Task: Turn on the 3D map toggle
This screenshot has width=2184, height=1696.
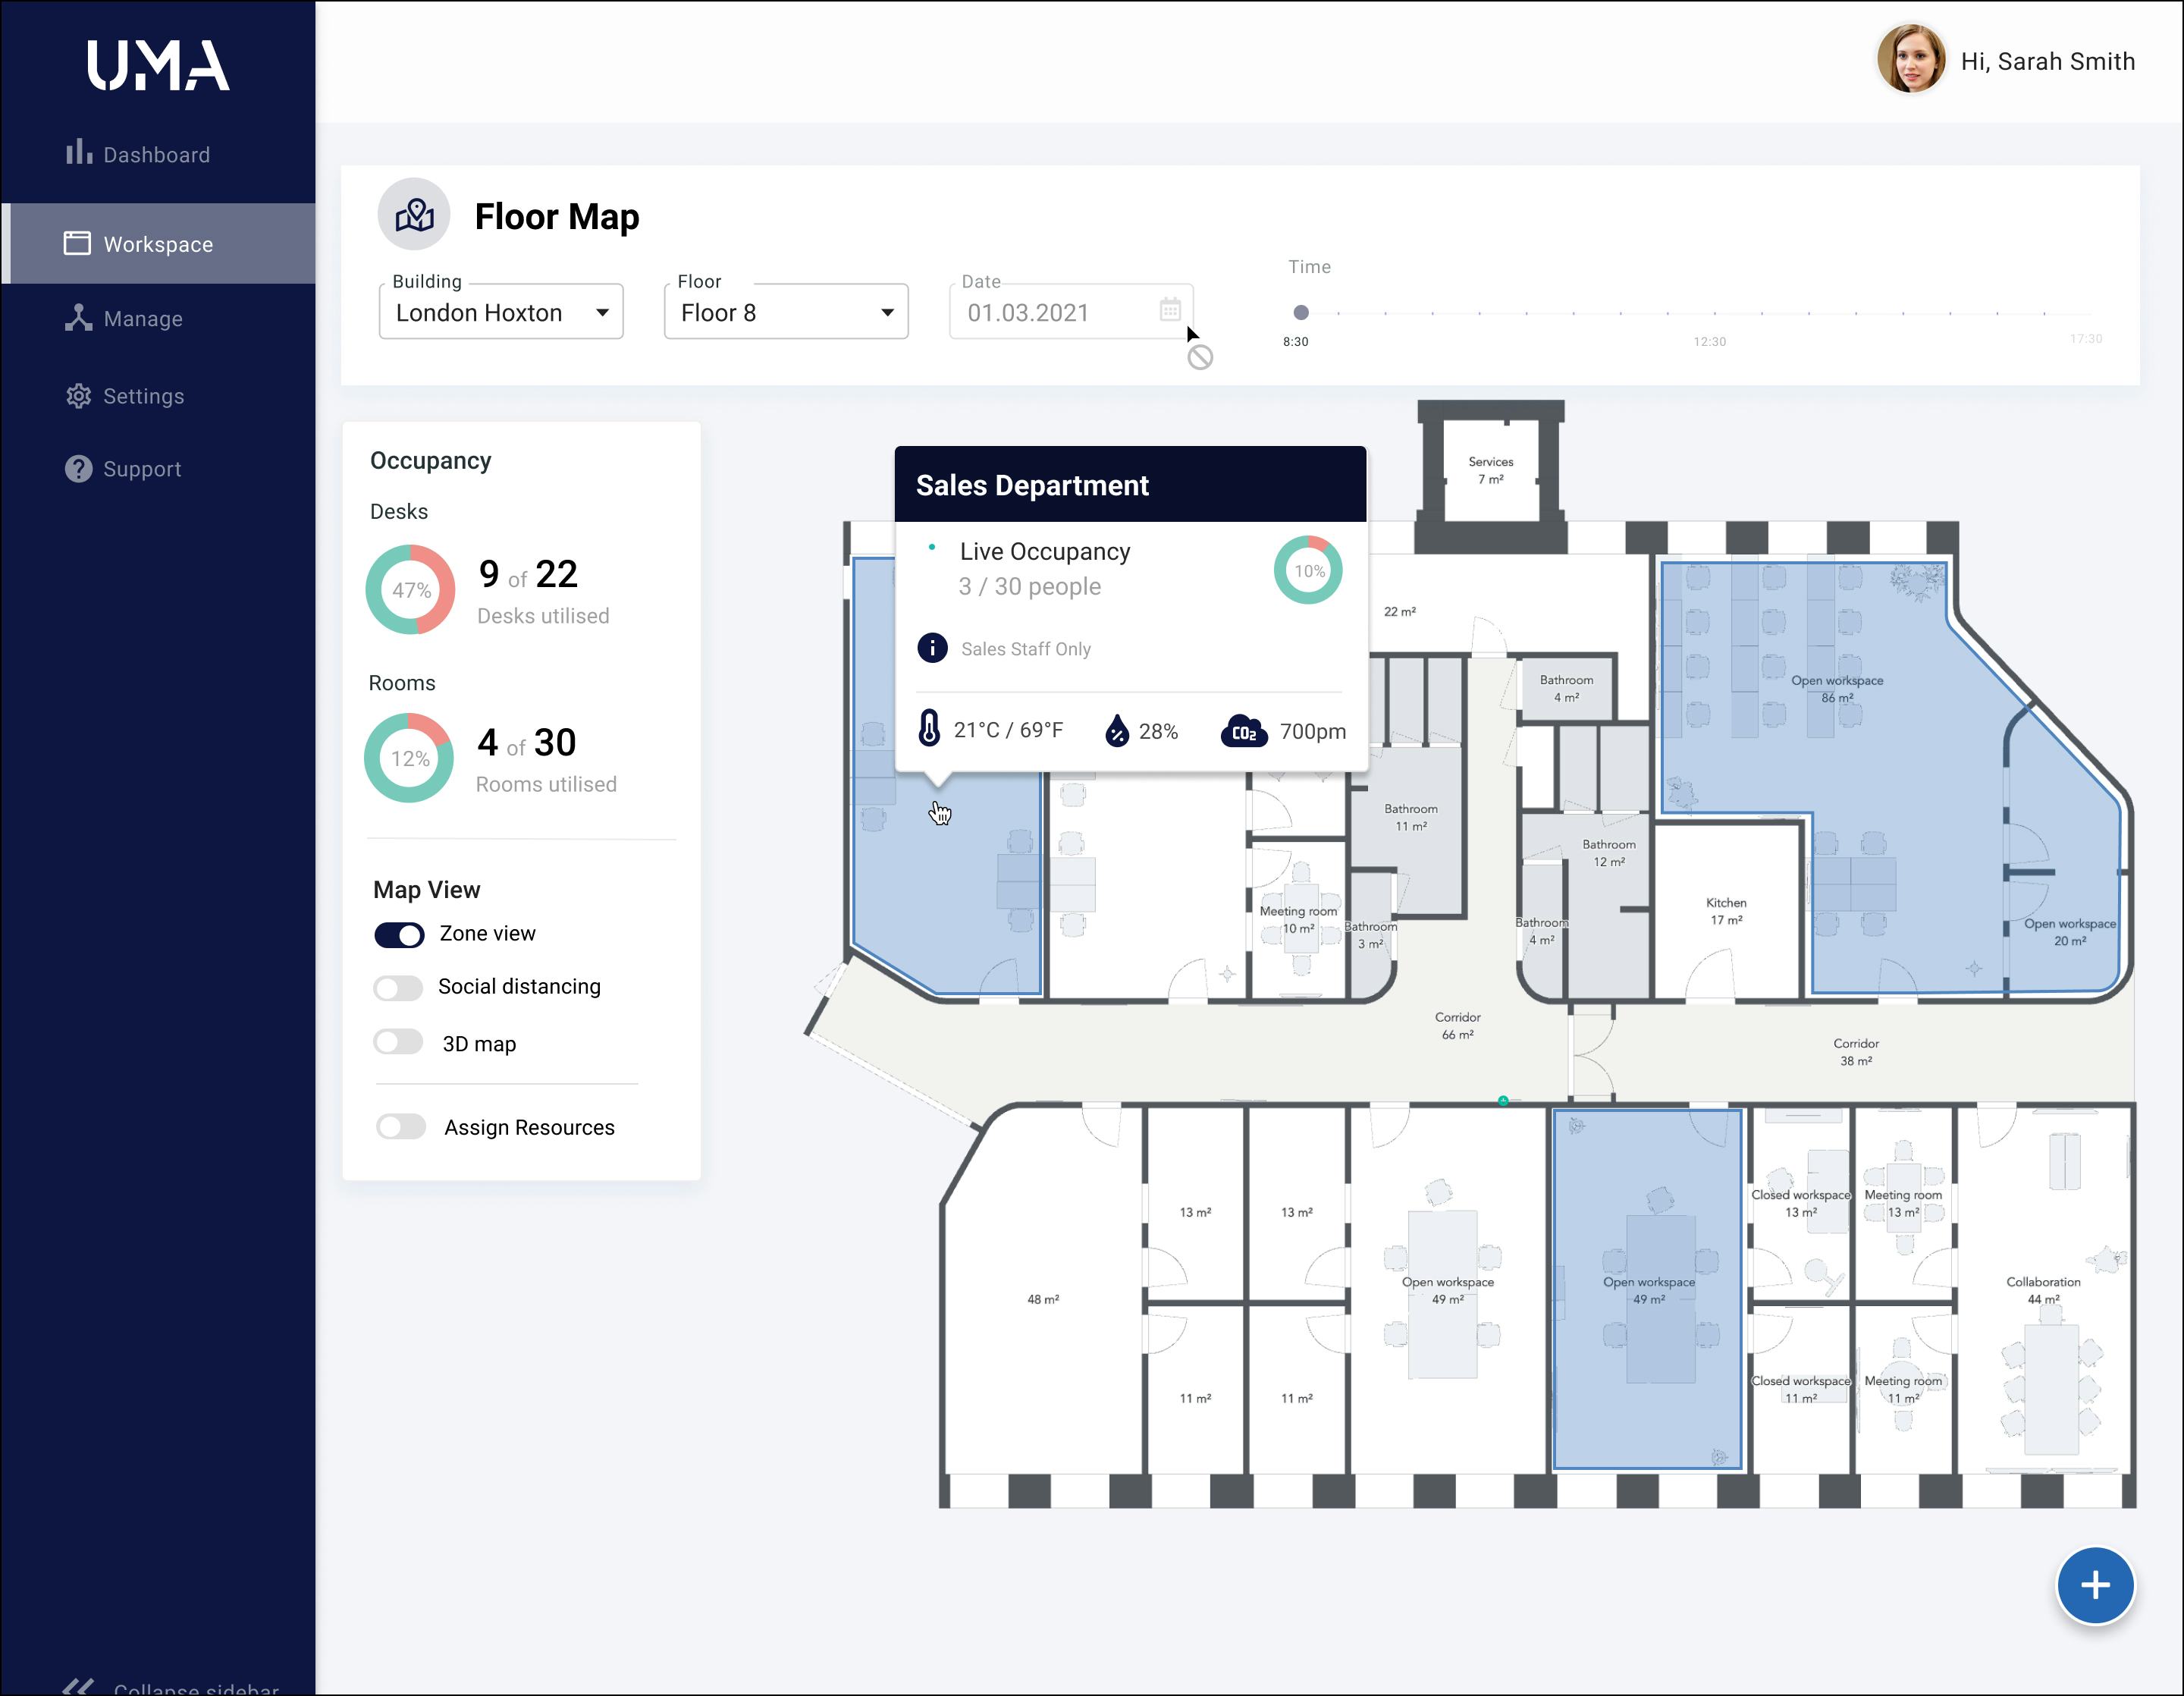Action: (x=399, y=1043)
